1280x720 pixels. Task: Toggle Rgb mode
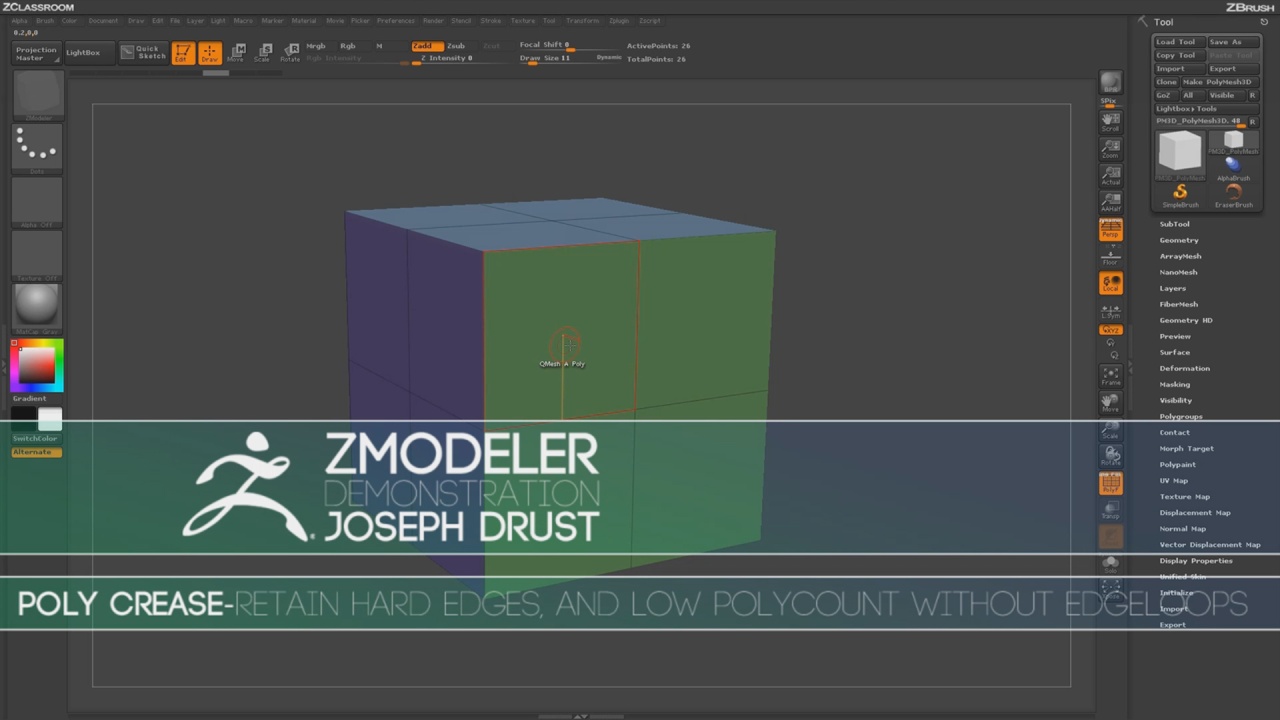coord(348,46)
